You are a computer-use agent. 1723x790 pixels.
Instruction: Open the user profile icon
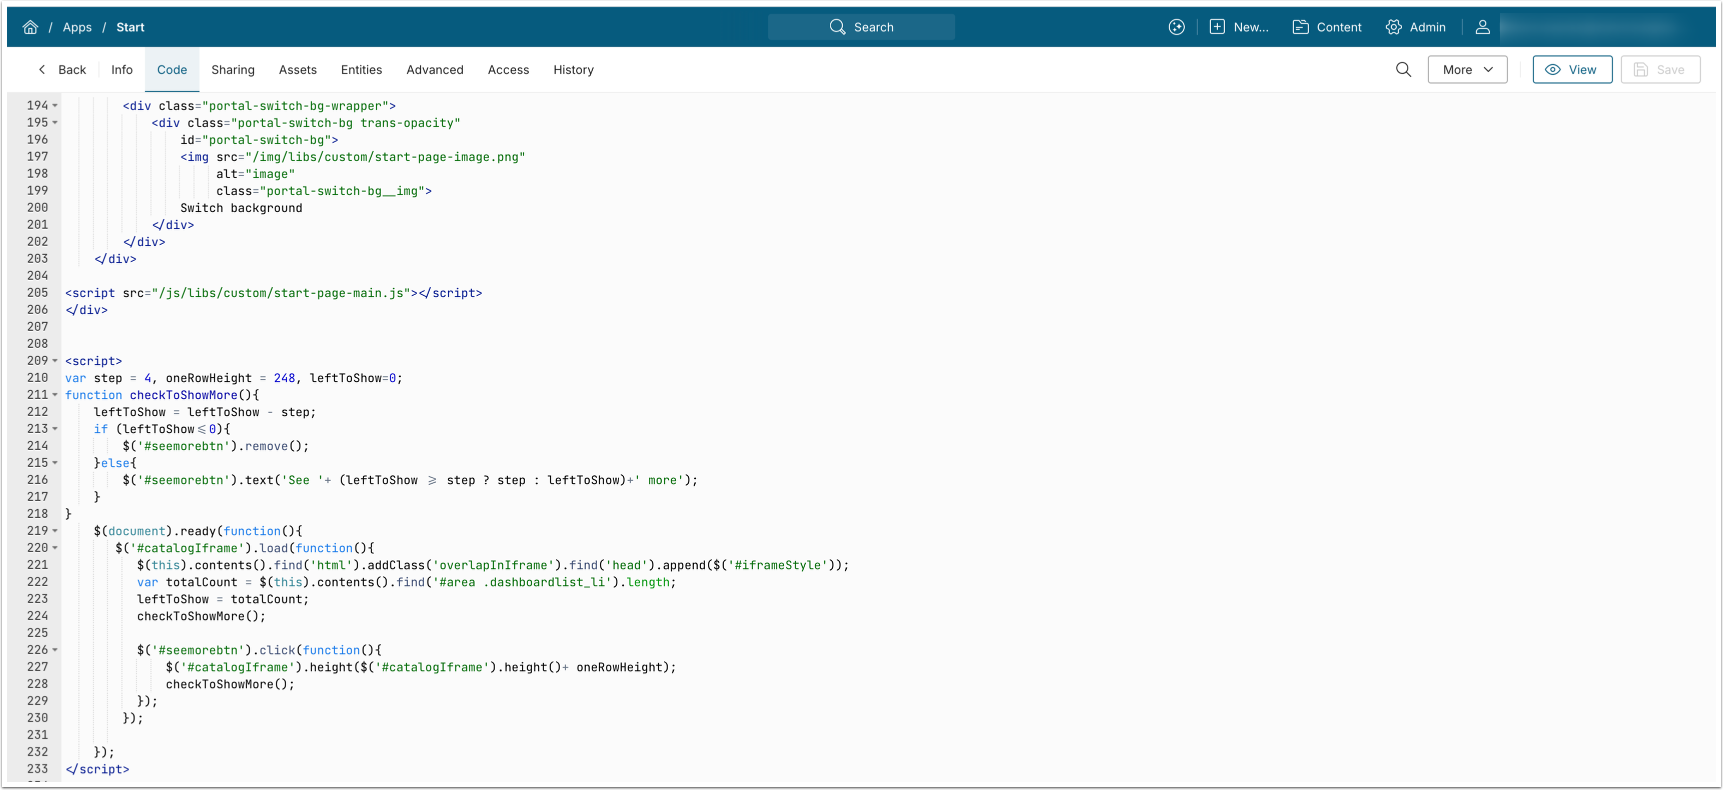point(1482,27)
